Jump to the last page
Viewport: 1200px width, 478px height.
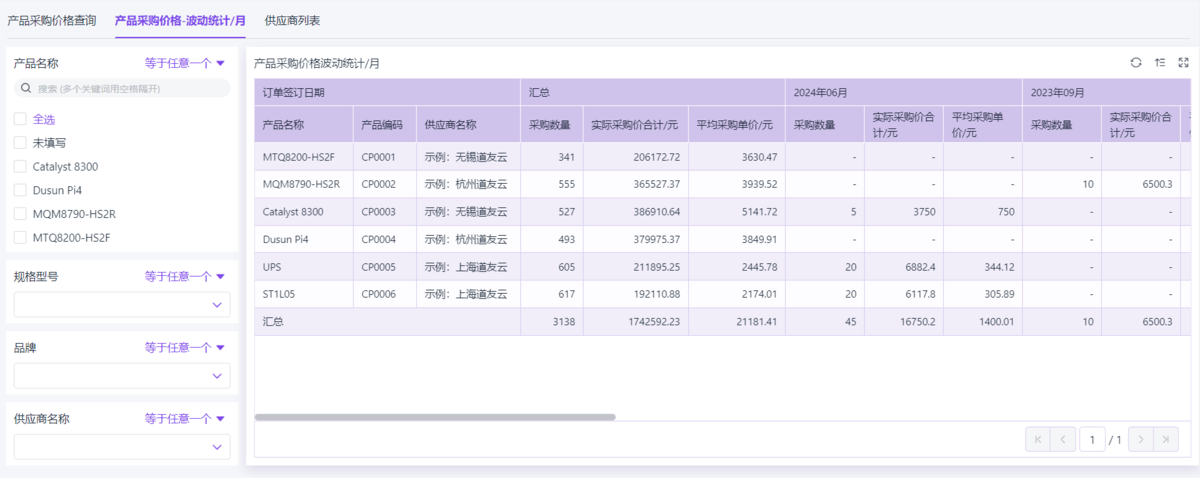click(x=1166, y=439)
